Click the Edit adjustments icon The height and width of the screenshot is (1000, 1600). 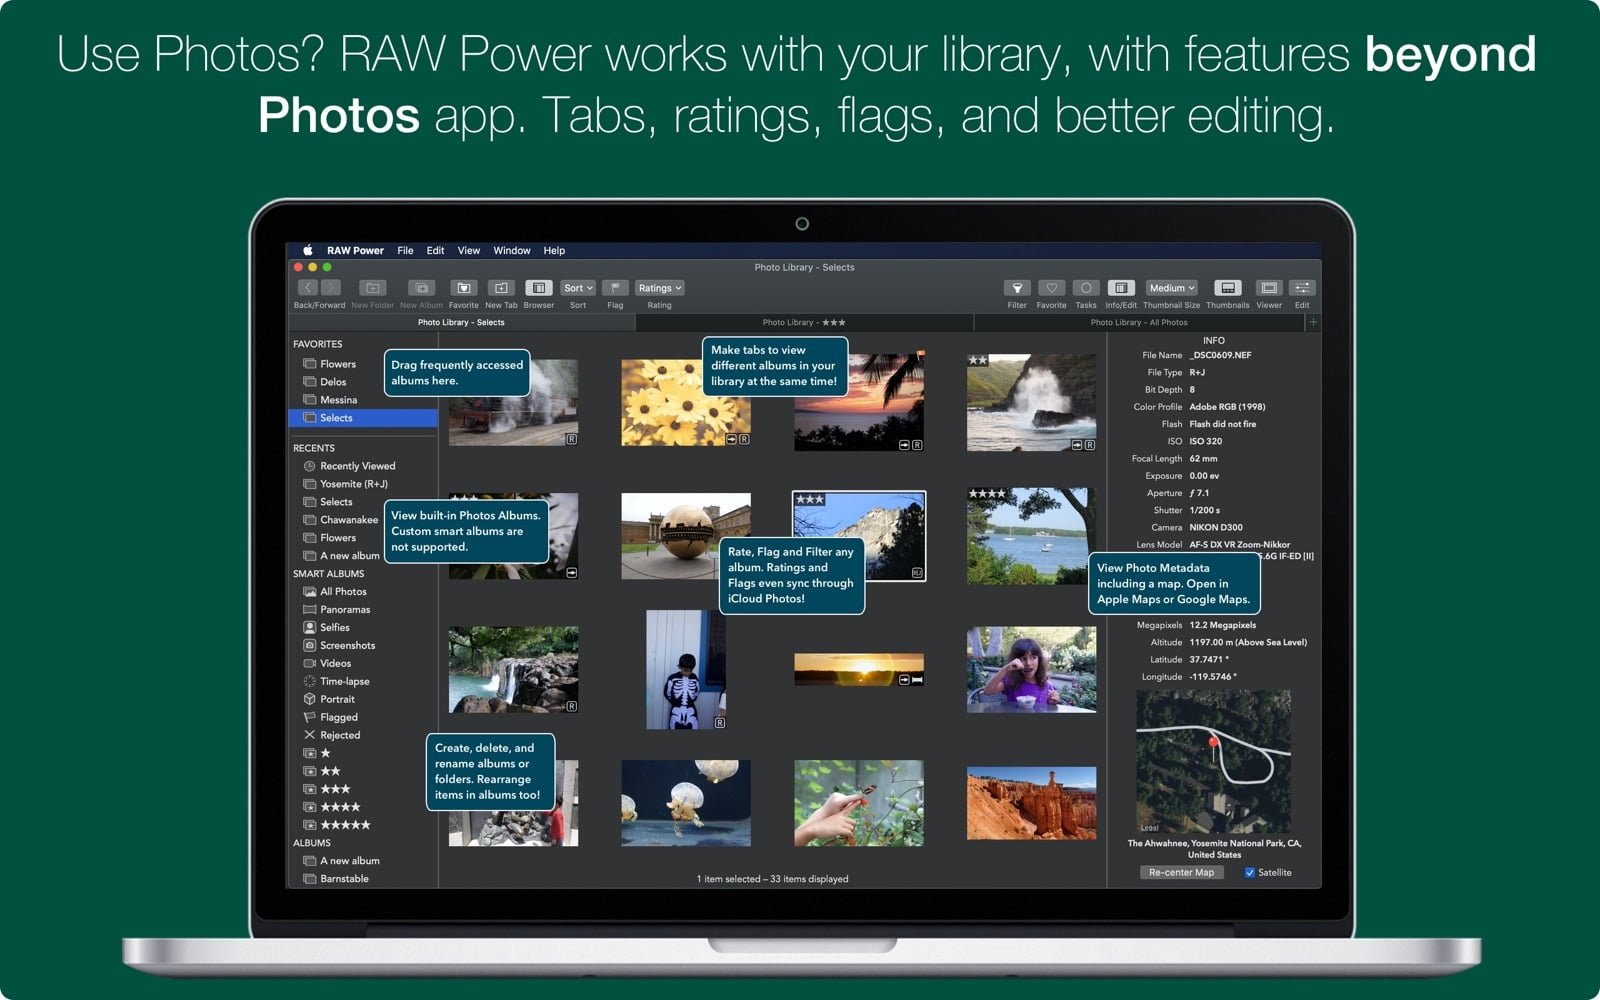[1302, 289]
